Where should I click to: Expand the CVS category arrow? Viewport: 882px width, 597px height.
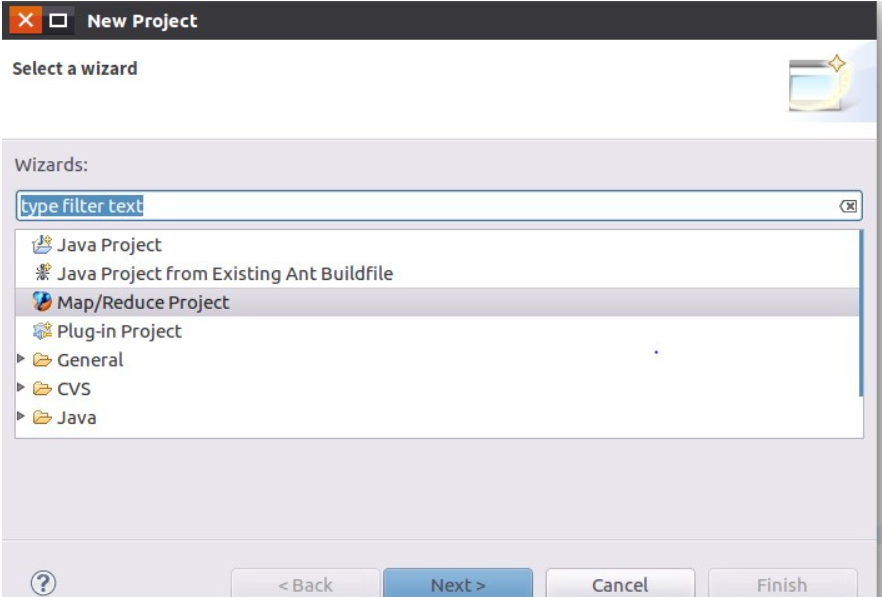tap(22, 388)
